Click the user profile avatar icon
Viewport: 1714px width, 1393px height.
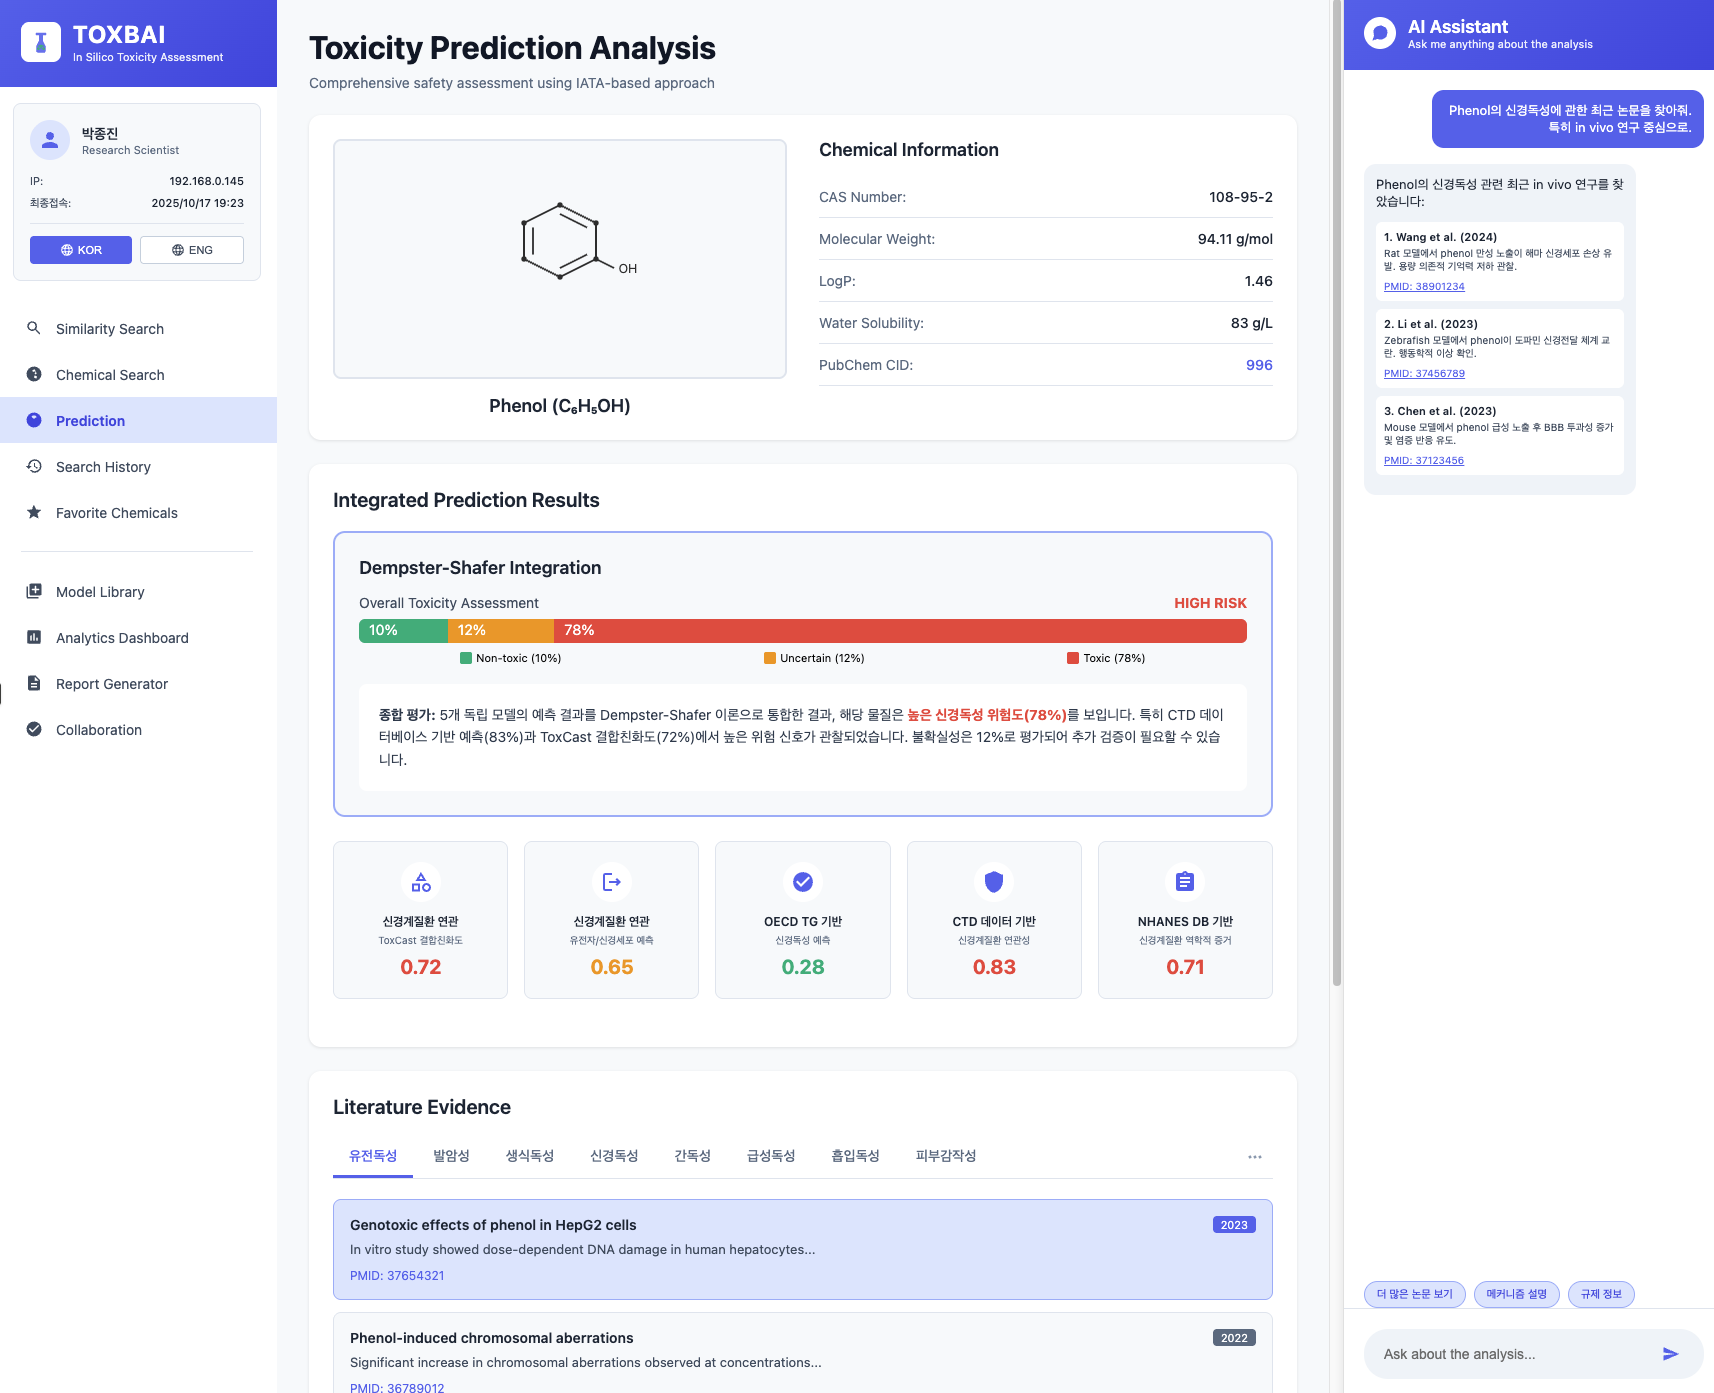pos(50,141)
